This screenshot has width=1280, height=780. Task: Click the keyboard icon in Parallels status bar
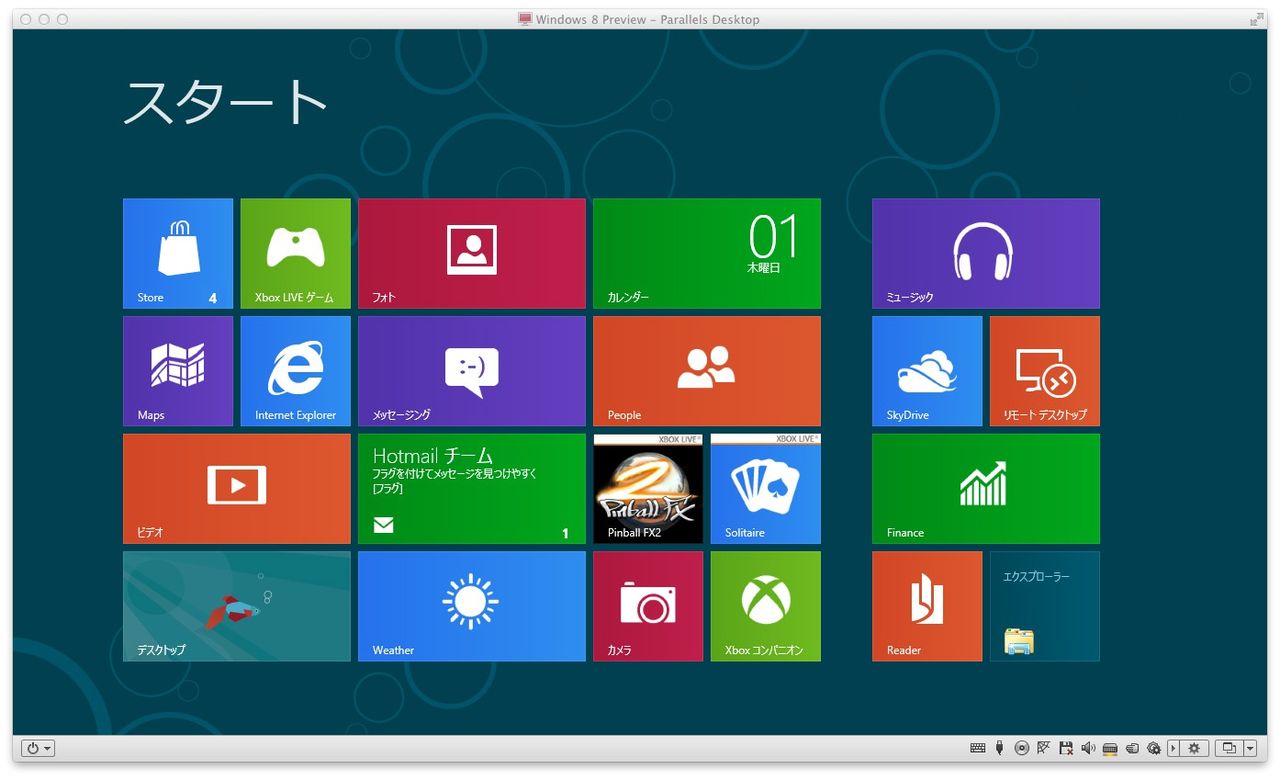point(978,748)
